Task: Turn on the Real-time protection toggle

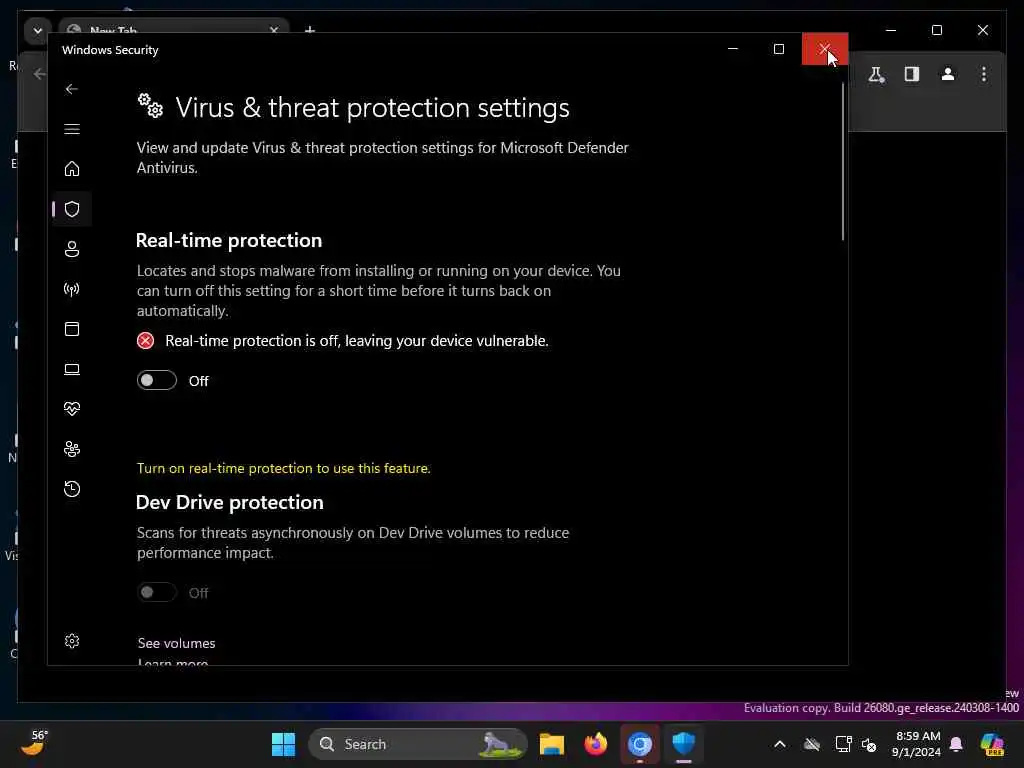Action: (x=157, y=380)
